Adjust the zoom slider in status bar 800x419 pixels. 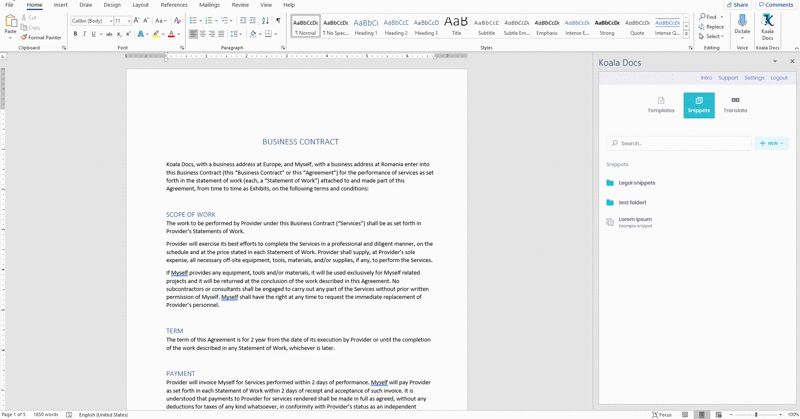coord(756,415)
